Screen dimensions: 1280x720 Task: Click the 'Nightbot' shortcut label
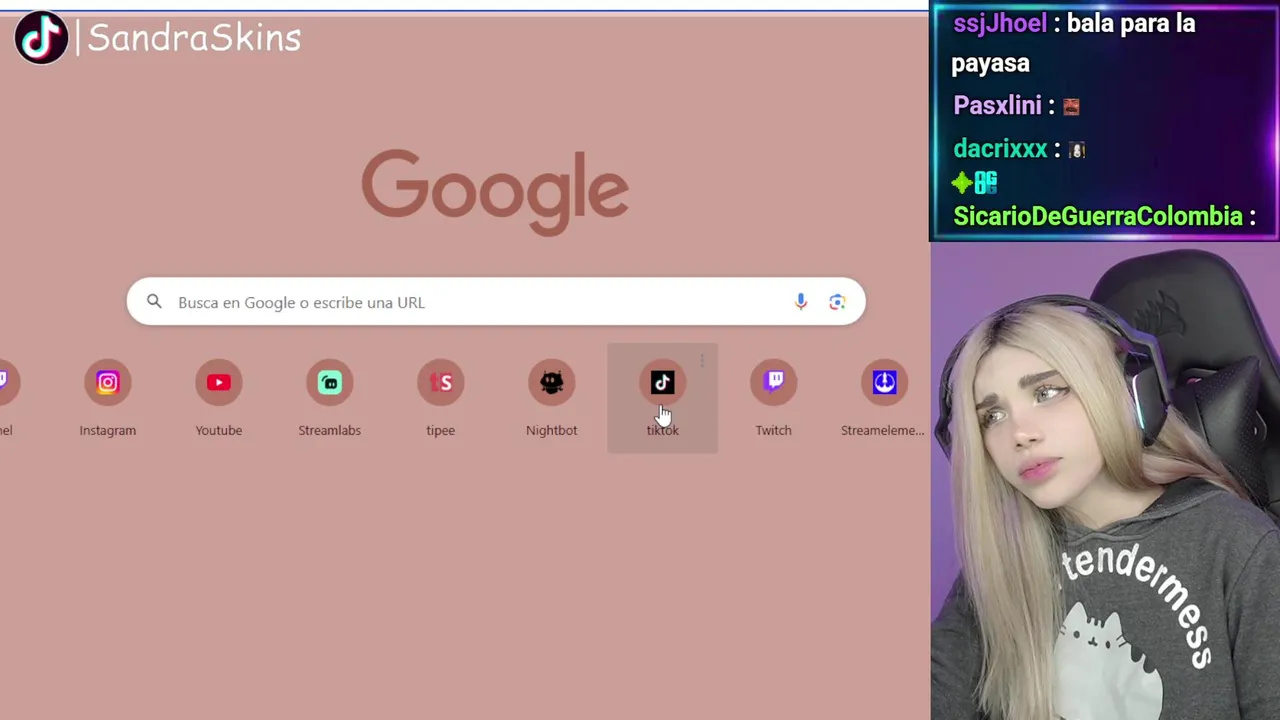pos(552,430)
